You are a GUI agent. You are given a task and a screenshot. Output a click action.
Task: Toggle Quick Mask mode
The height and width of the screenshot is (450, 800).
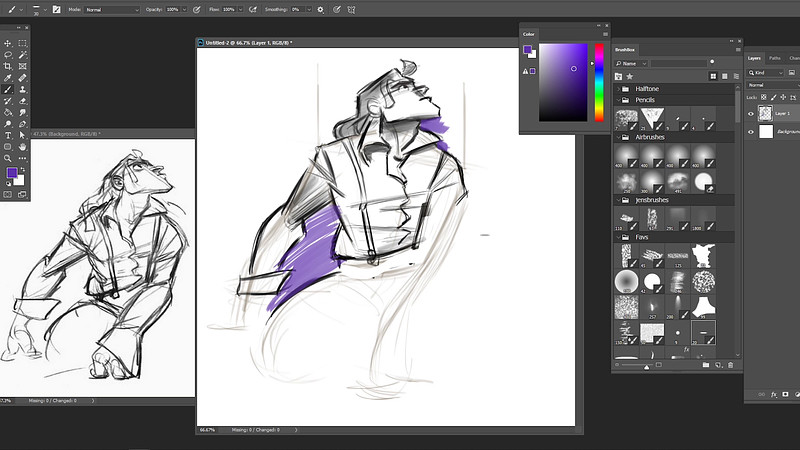tap(8, 194)
